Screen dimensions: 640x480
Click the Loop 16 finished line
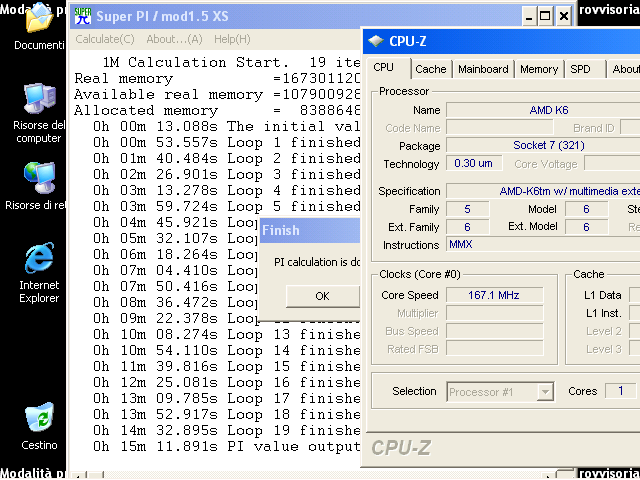point(227,382)
